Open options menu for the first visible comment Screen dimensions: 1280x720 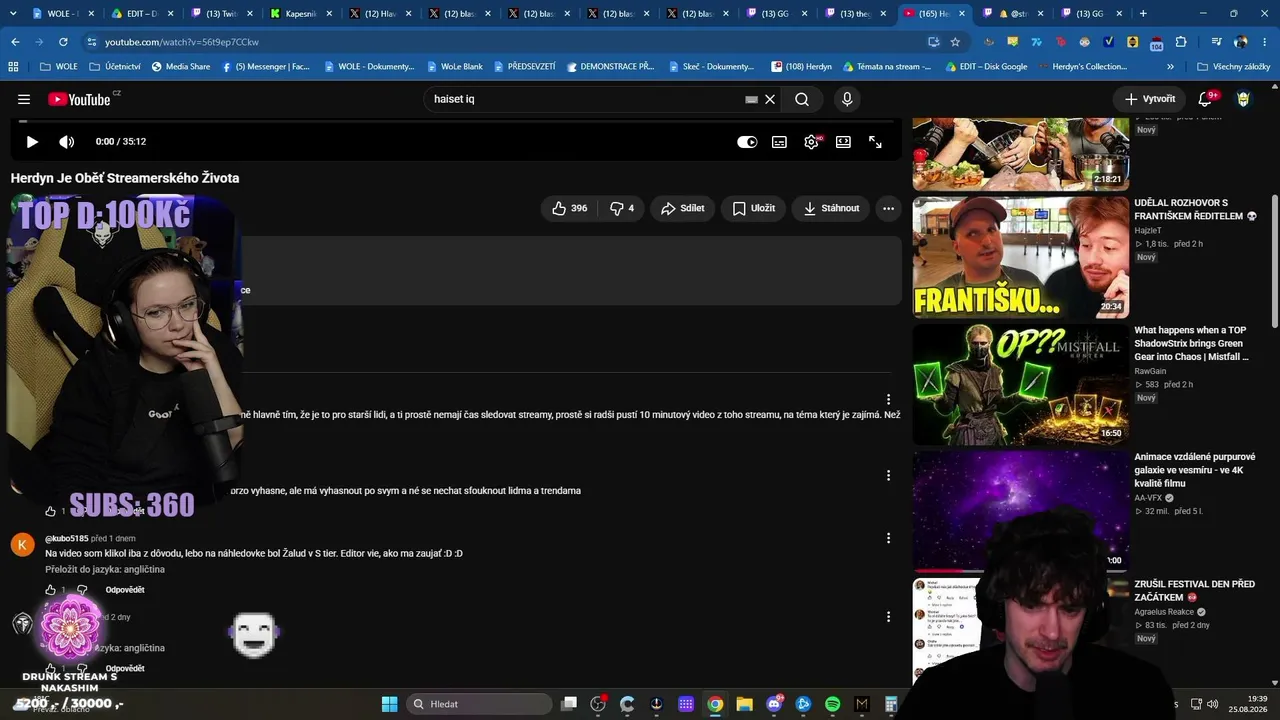pos(888,400)
